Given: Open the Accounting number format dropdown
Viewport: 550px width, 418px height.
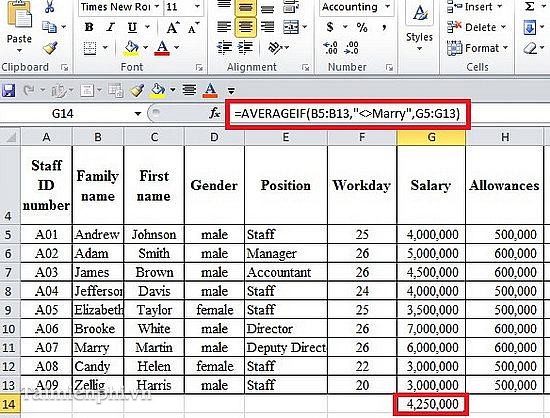Looking at the screenshot, I should click(x=387, y=7).
